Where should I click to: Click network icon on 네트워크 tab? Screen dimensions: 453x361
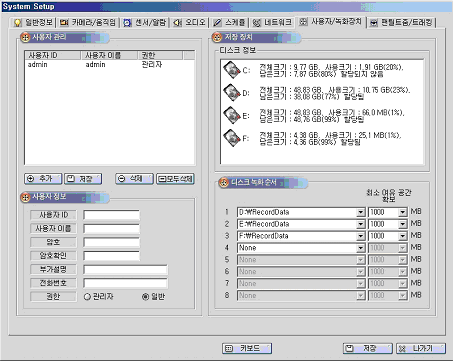coord(257,23)
